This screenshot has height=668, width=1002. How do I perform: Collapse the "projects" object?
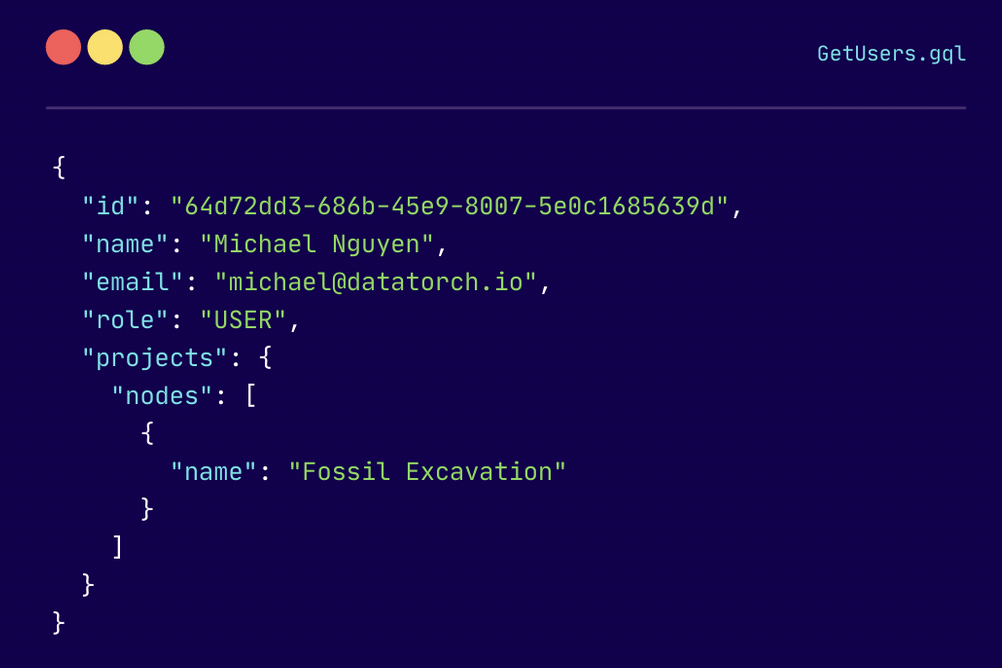(155, 358)
